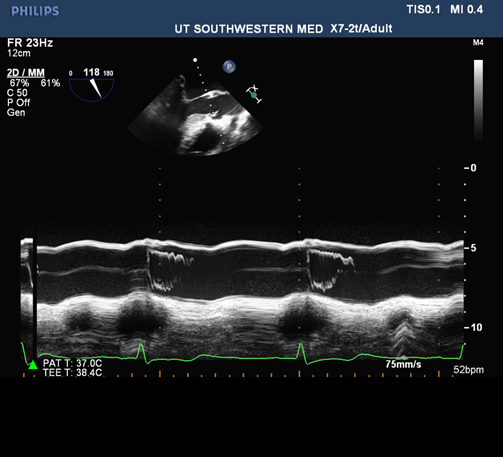
Task: Click the 12cm depth setting label
Action: (19, 53)
